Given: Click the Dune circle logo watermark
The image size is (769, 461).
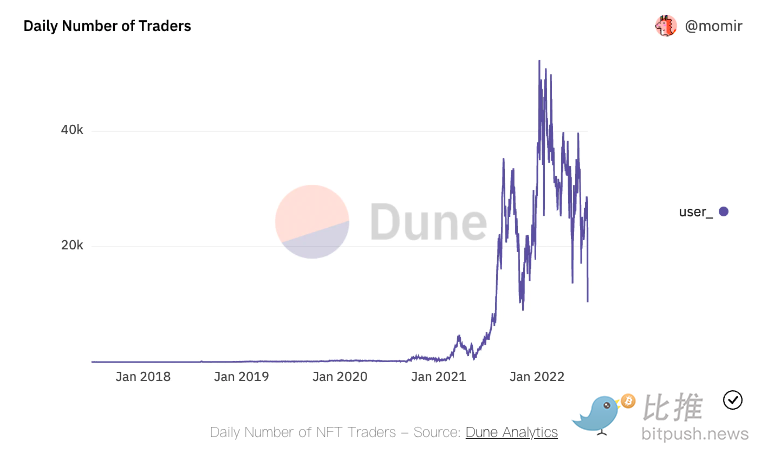Looking at the screenshot, I should 312,222.
